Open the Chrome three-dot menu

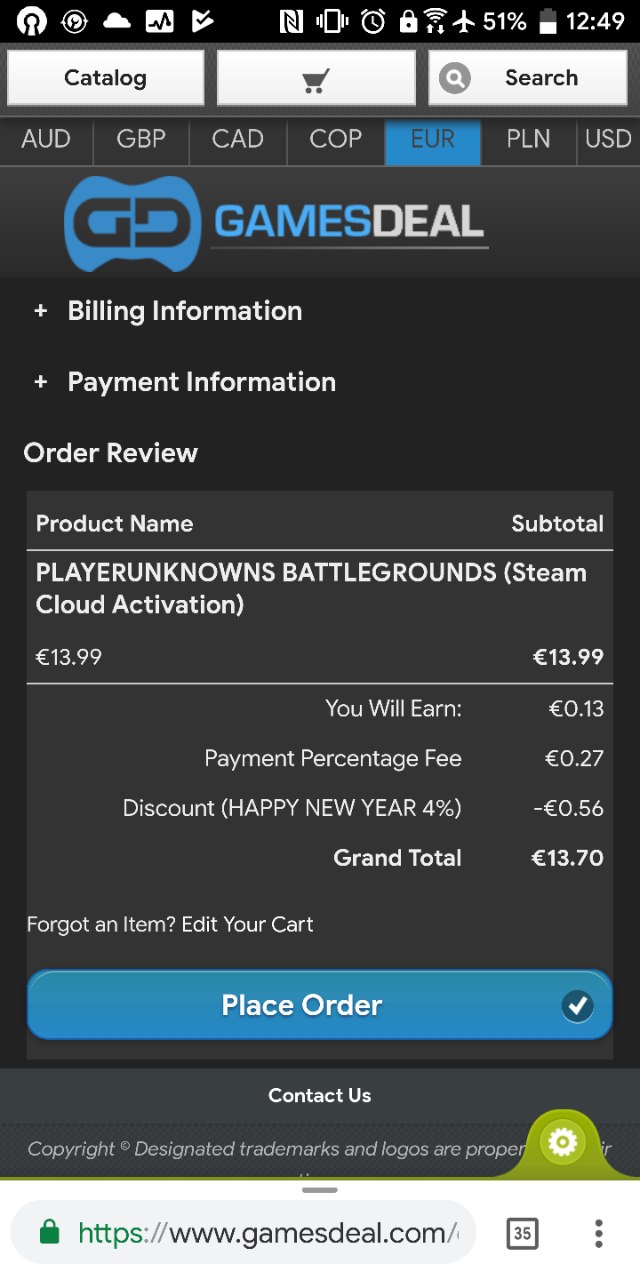pyautogui.click(x=598, y=1233)
